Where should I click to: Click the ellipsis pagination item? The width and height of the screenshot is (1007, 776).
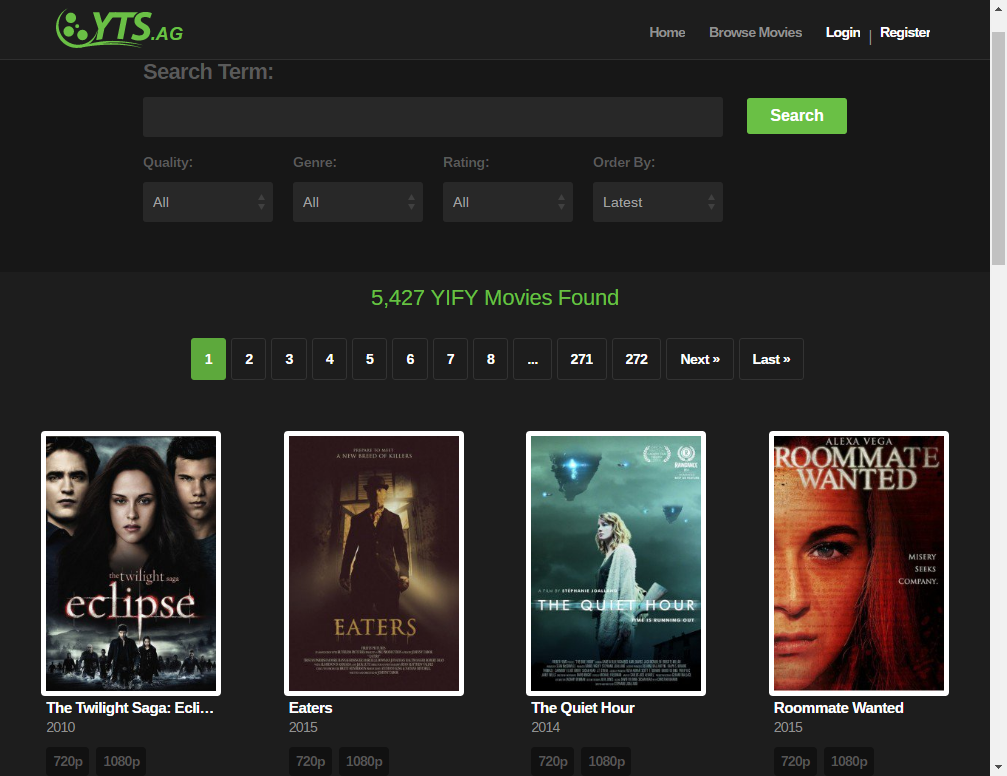(532, 359)
